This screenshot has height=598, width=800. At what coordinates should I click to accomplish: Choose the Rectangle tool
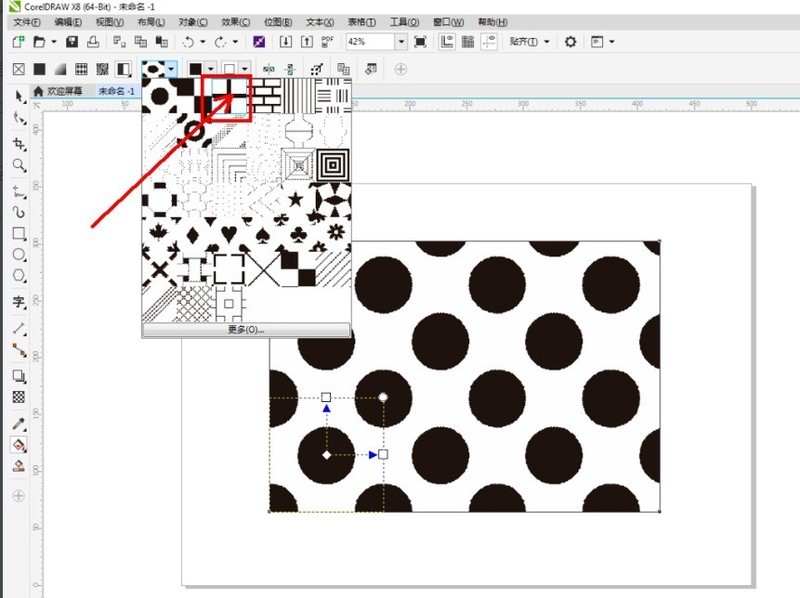click(x=19, y=234)
